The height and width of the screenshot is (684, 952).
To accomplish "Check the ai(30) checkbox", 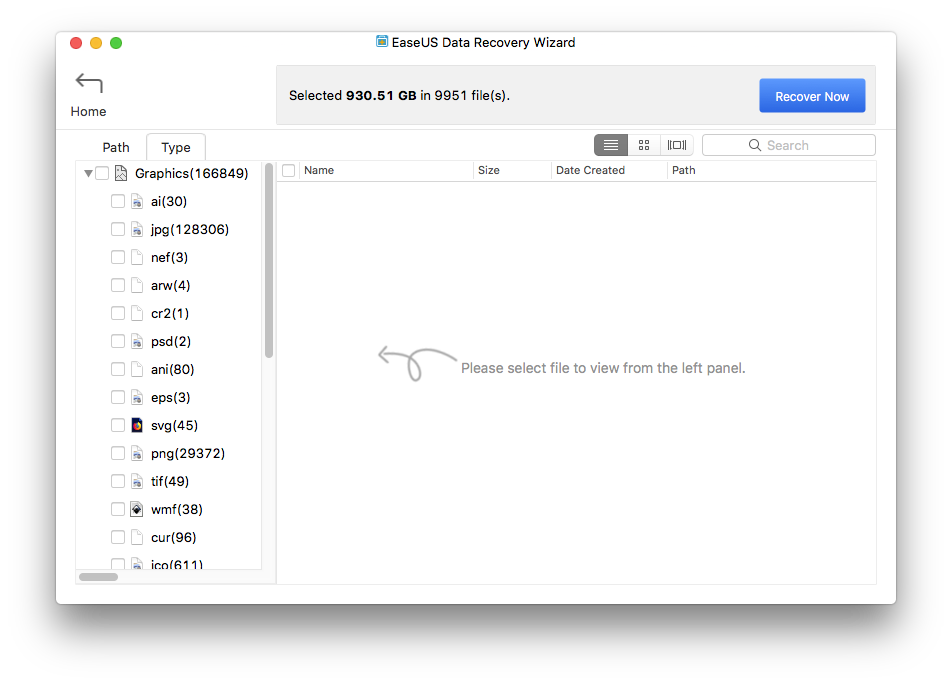I will 118,201.
